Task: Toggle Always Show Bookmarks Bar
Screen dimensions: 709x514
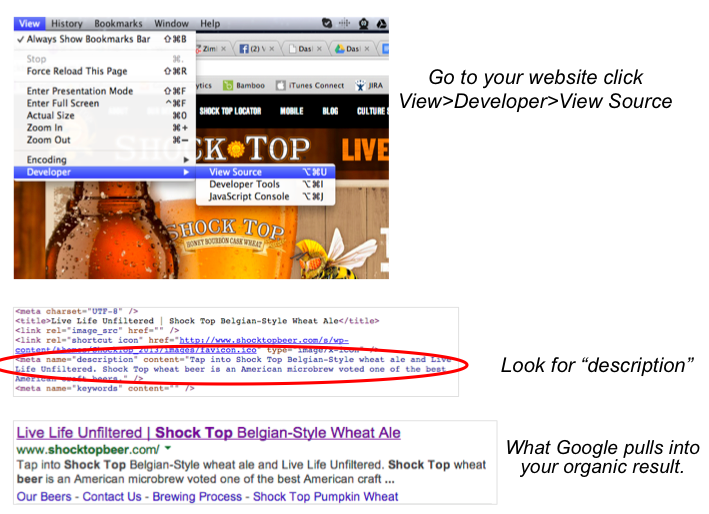Action: (105, 39)
